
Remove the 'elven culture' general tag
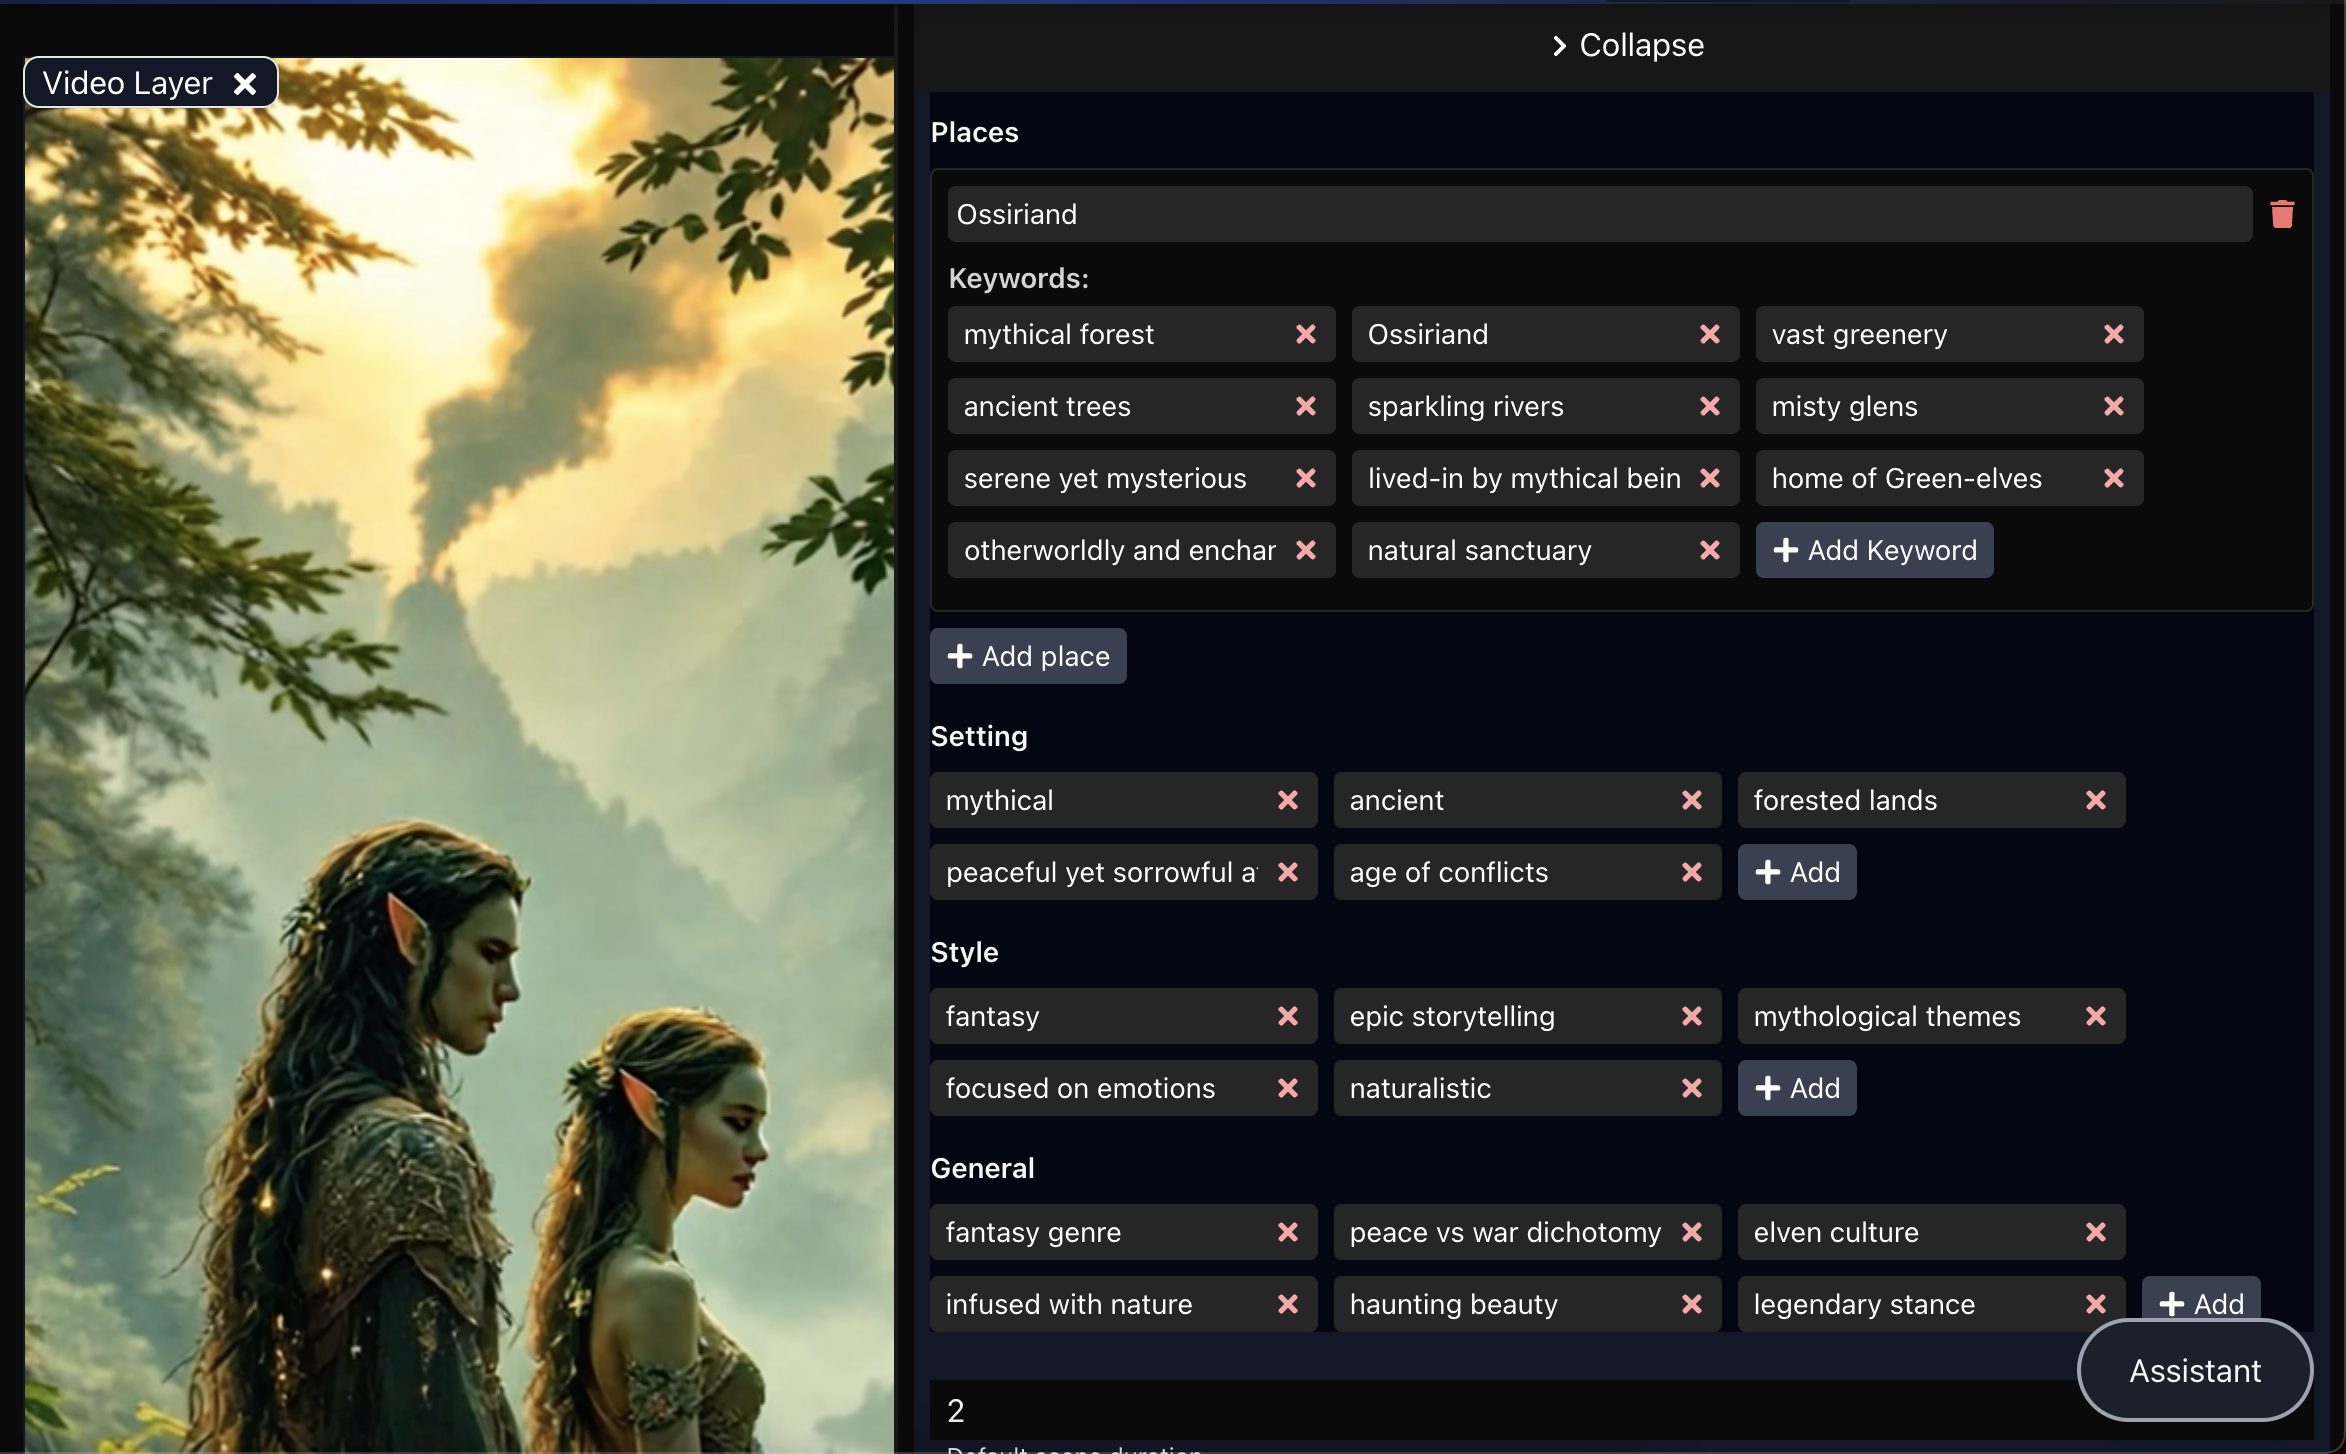[x=2095, y=1232]
